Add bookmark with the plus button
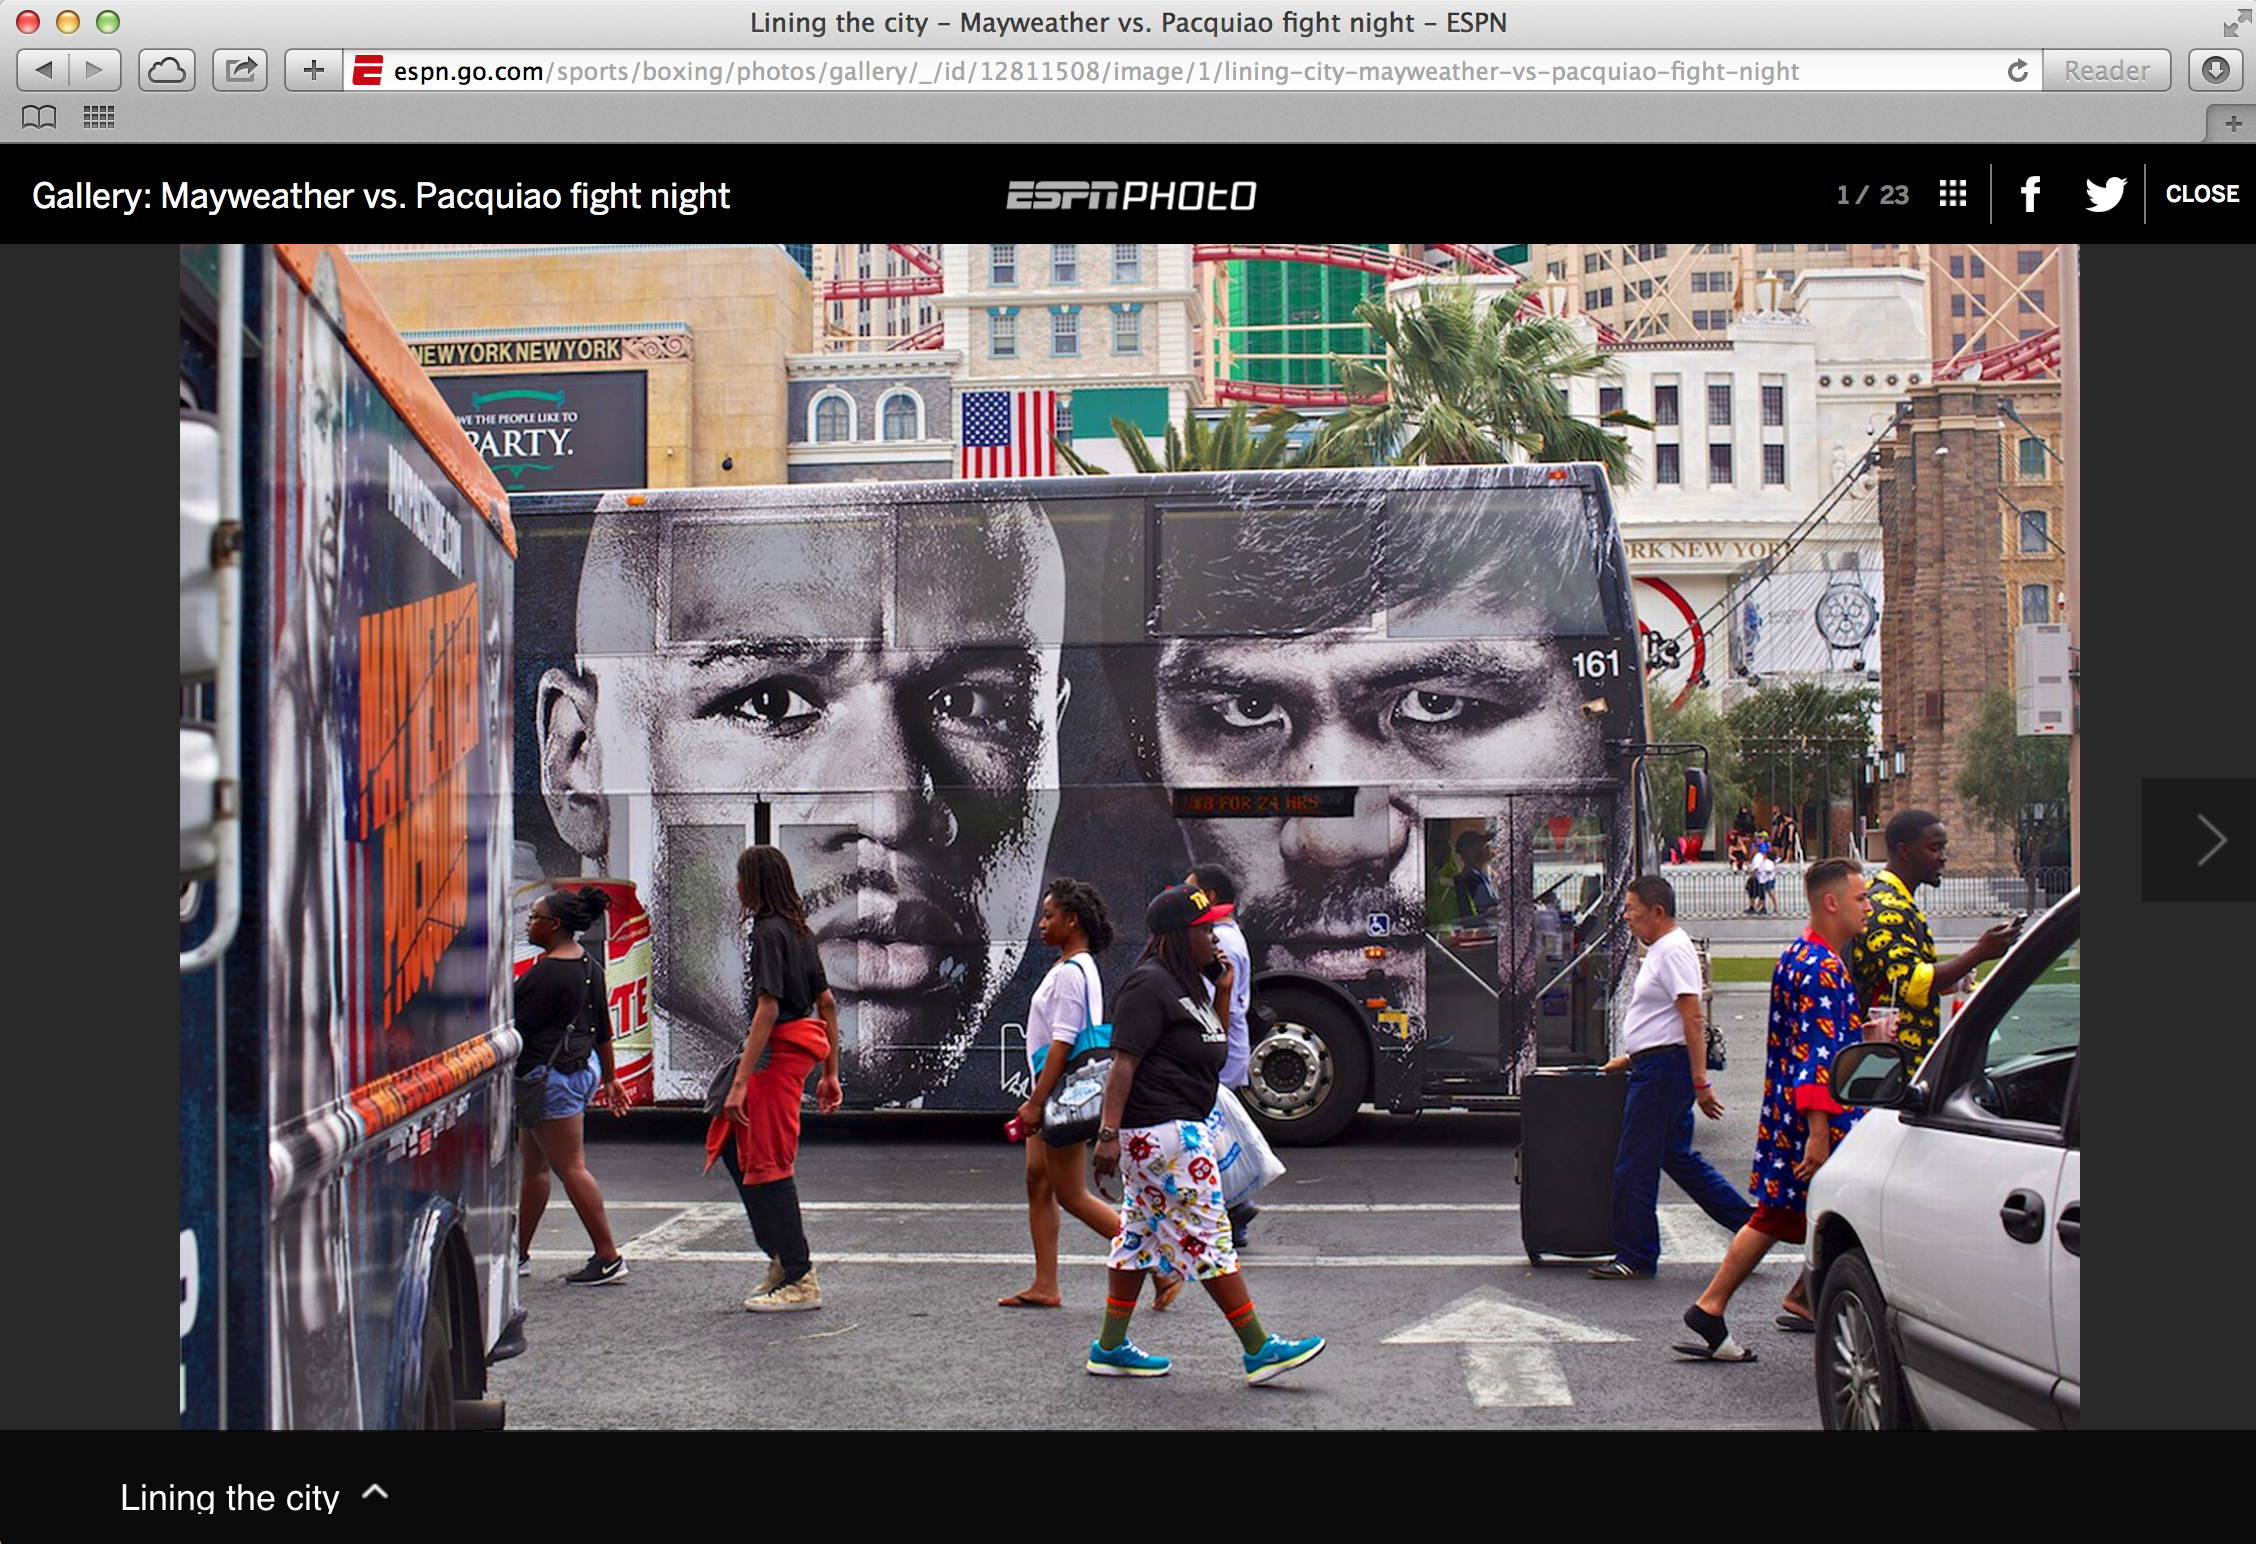2256x1544 pixels. (x=314, y=70)
